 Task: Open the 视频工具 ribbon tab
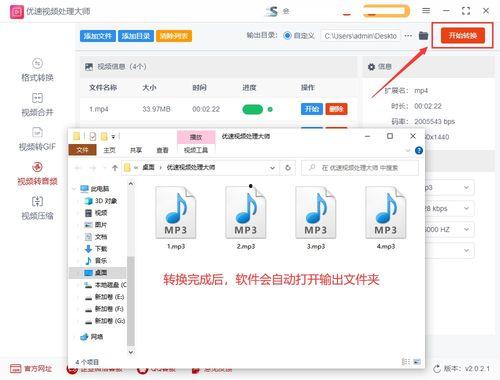[x=196, y=150]
